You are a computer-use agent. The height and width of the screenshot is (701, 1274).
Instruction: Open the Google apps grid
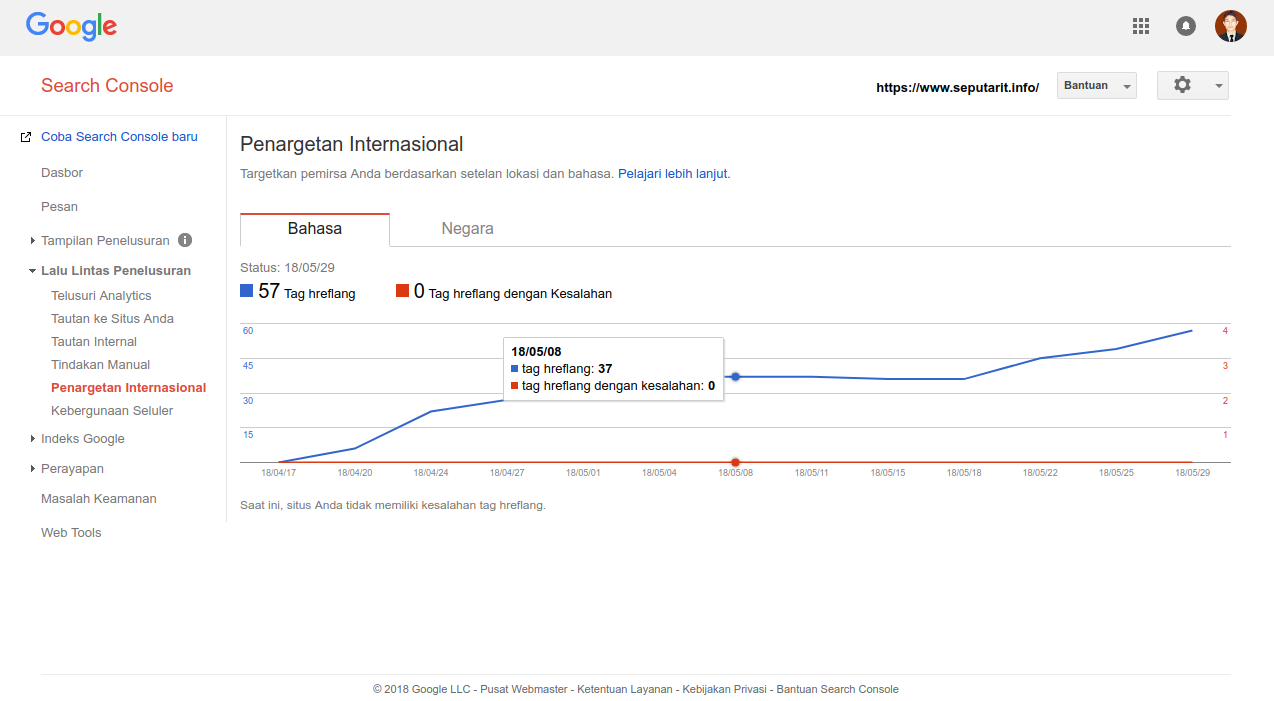pos(1141,26)
